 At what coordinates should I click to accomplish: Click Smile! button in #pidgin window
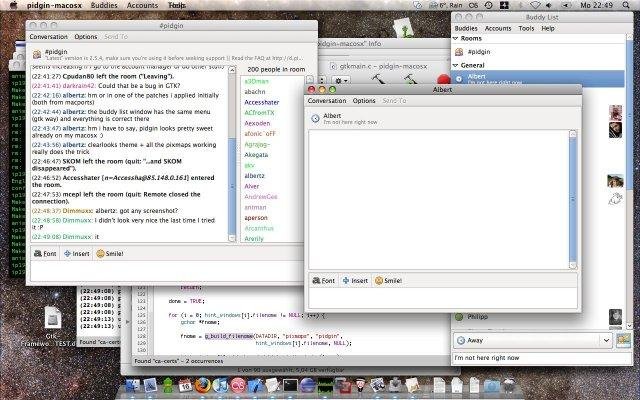tap(110, 253)
